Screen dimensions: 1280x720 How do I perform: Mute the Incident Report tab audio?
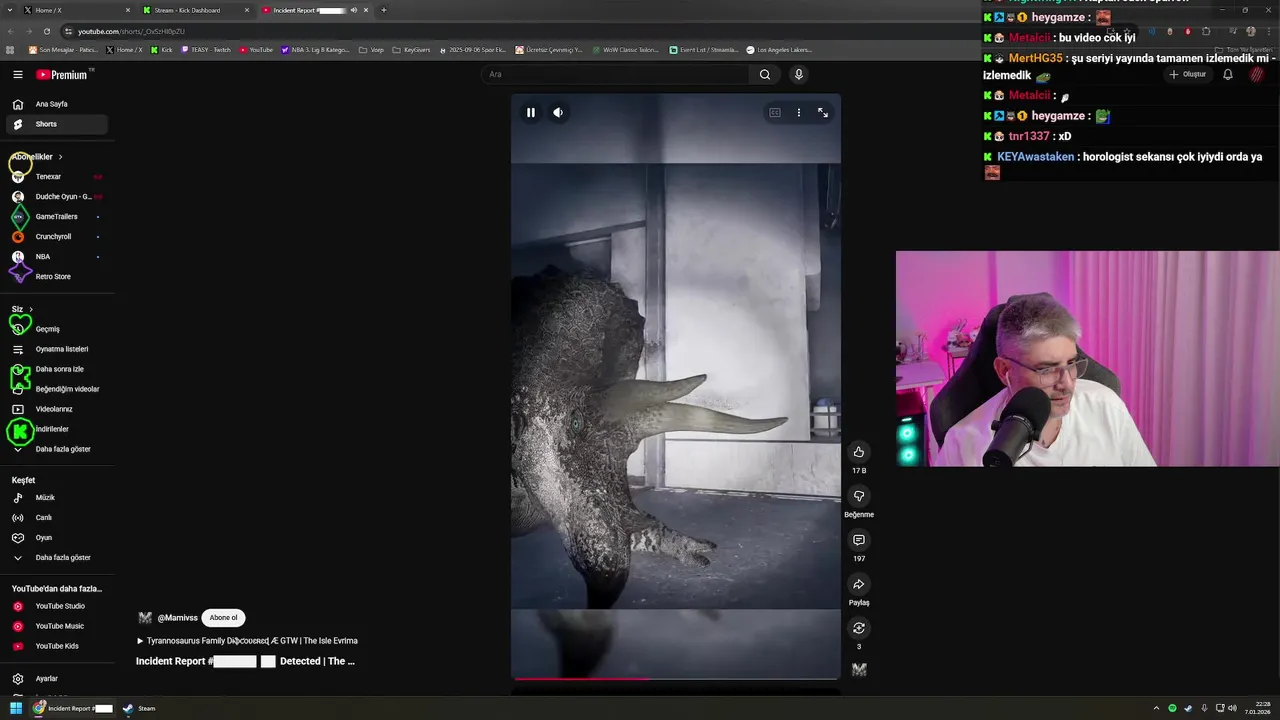353,10
